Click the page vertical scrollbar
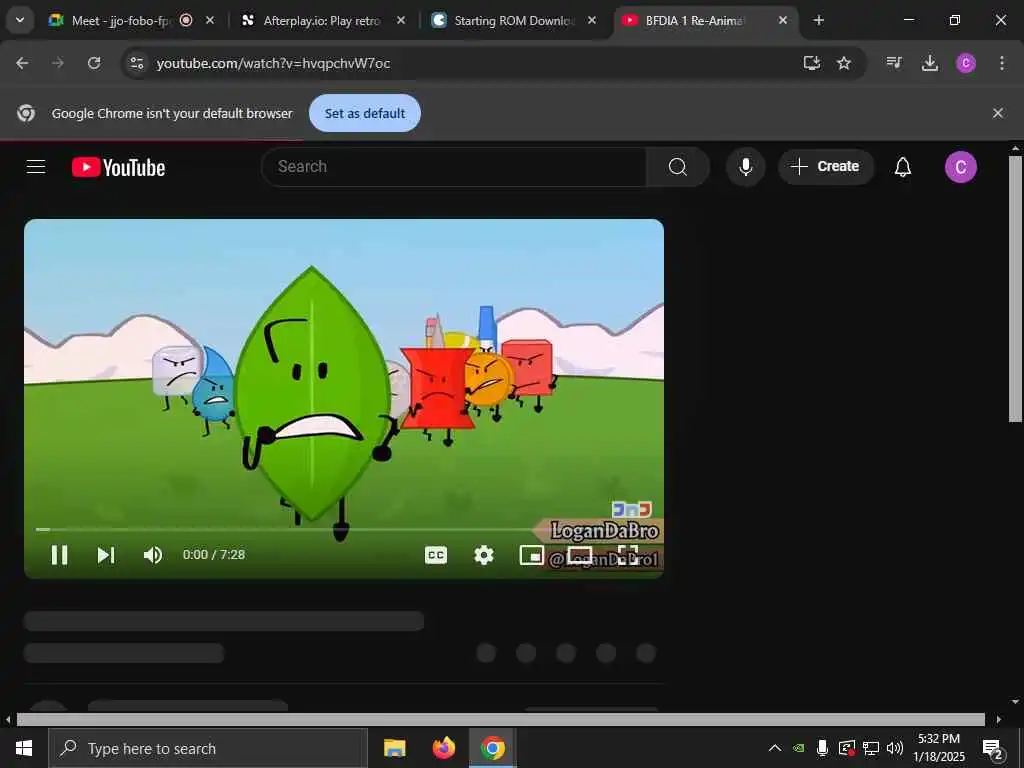1024x768 pixels. tap(1015, 288)
